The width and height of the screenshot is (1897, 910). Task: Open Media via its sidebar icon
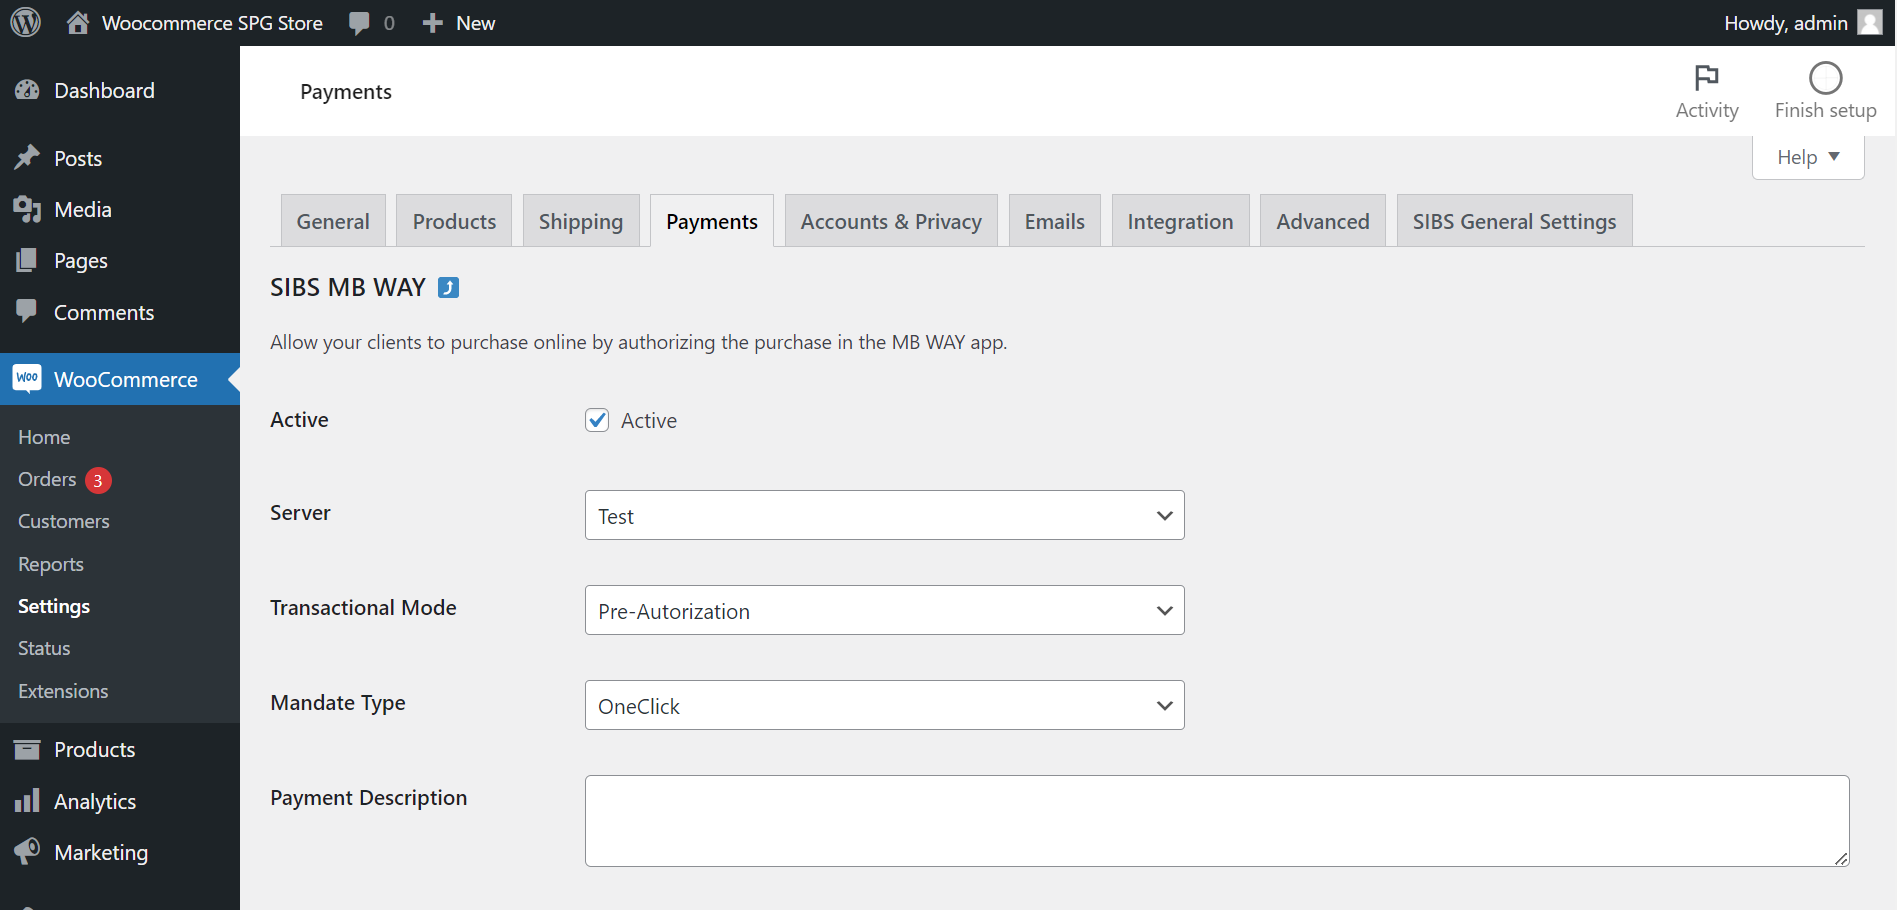[27, 210]
